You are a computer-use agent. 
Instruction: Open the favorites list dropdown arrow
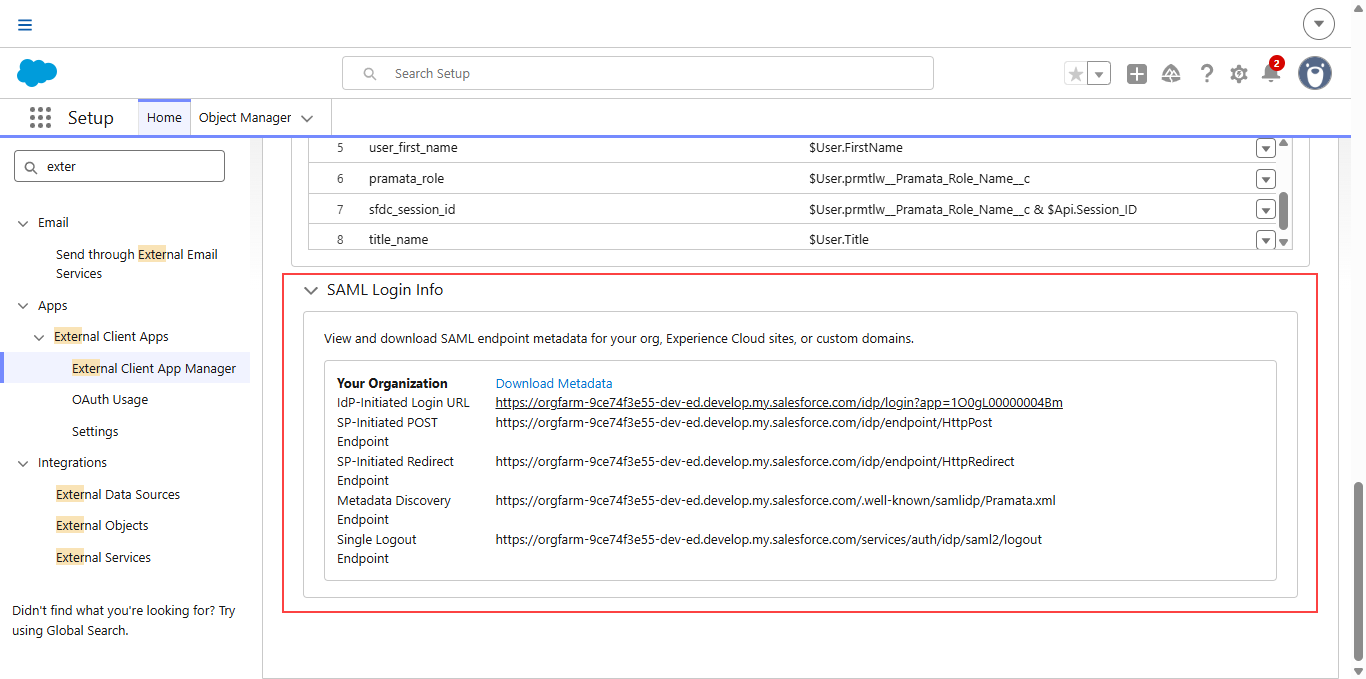[1099, 73]
